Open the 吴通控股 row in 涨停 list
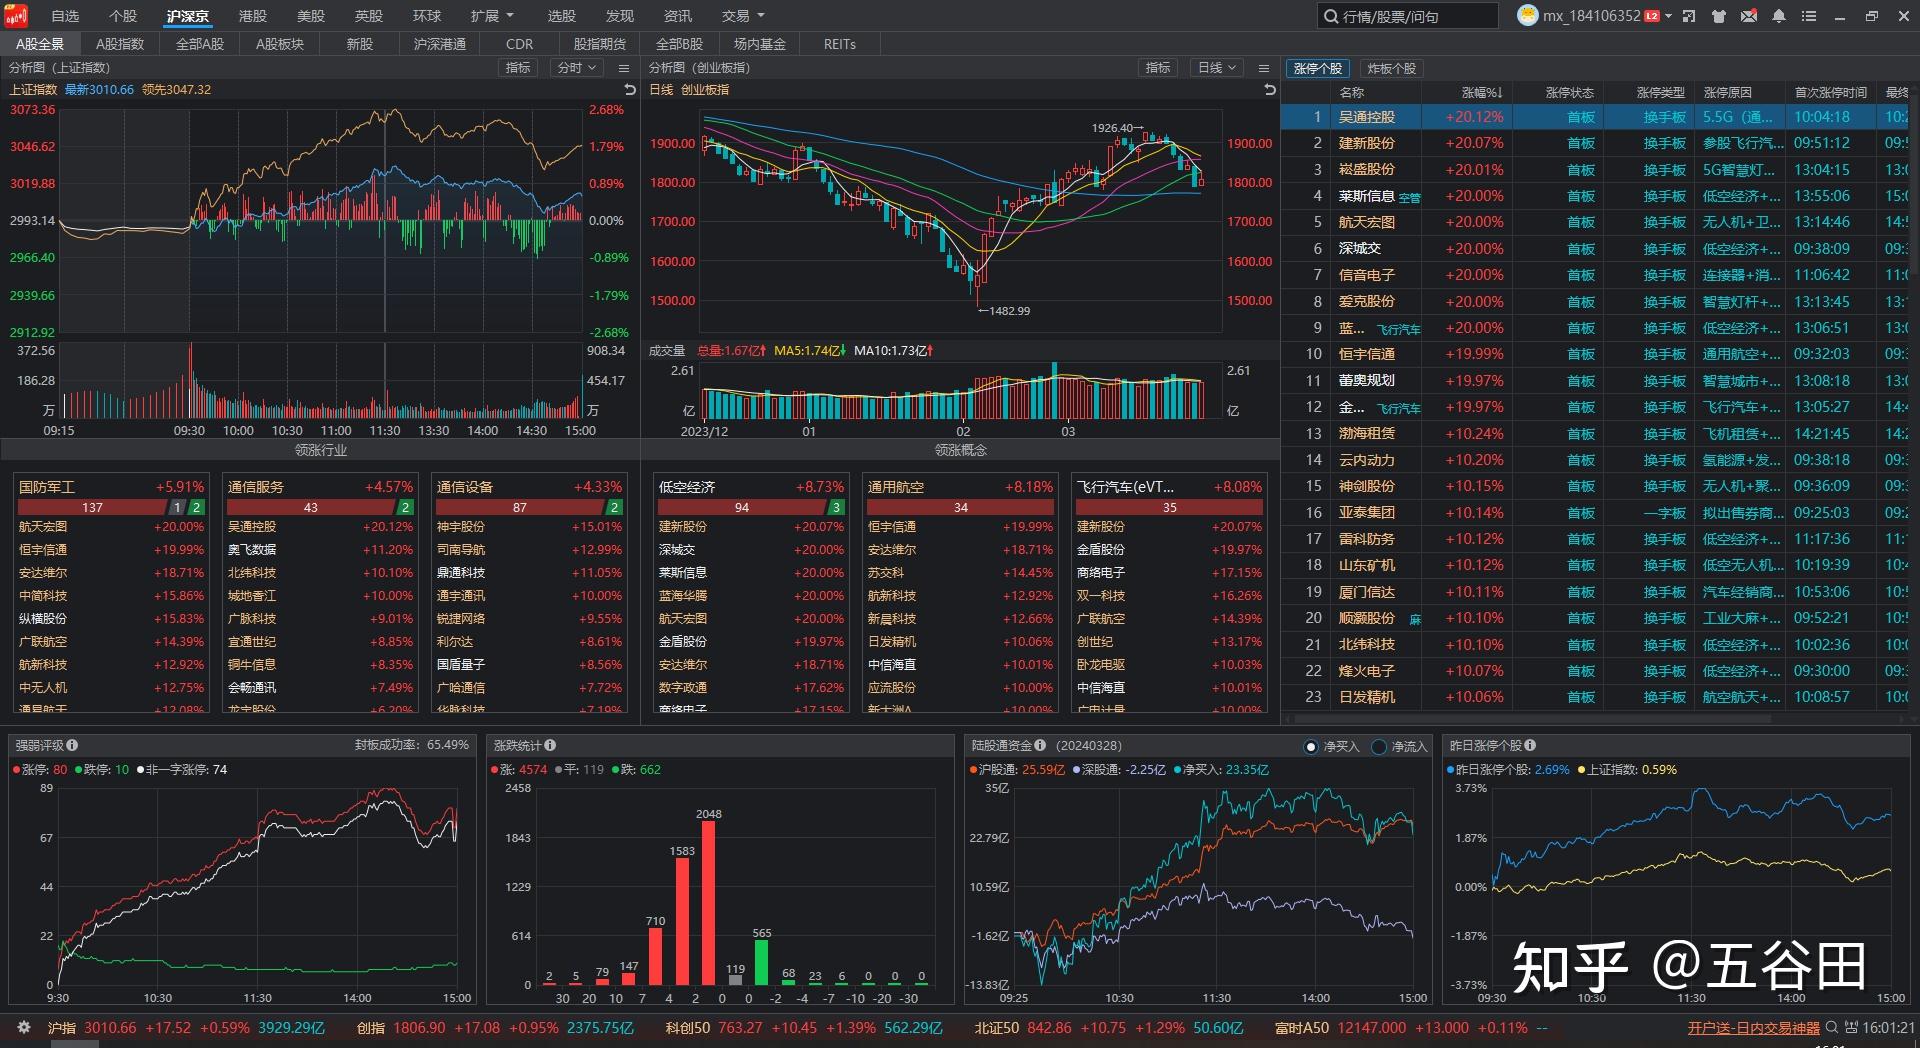 [x=1596, y=117]
